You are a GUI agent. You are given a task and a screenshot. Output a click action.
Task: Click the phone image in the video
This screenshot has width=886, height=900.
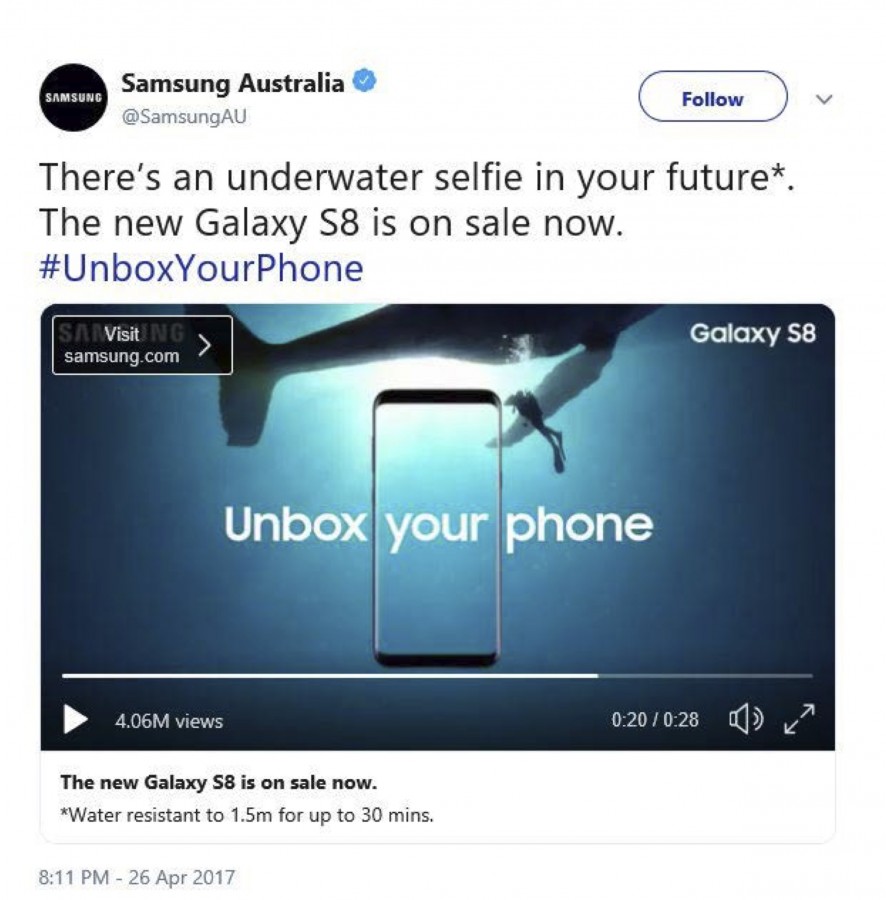437,527
